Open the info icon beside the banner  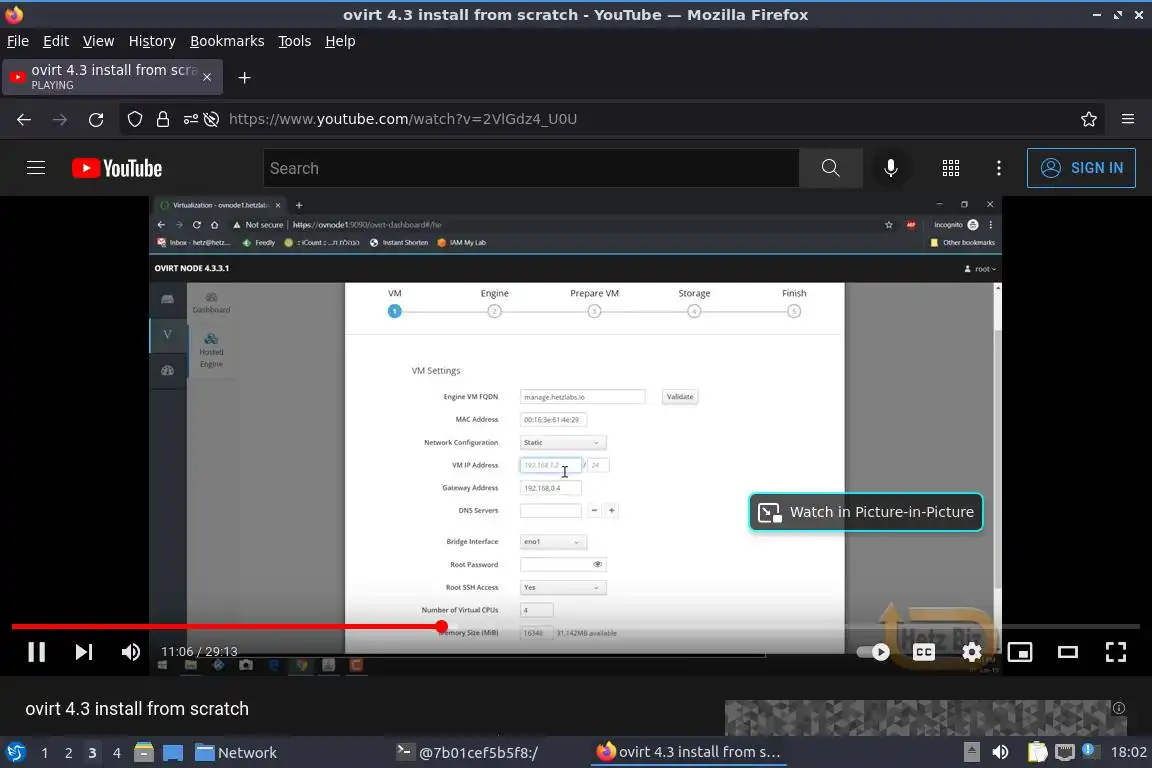coord(1118,708)
